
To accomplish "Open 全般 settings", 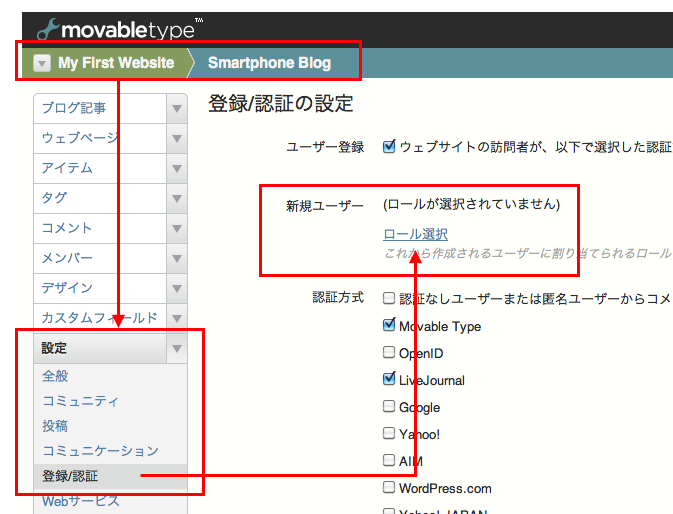I will (55, 376).
